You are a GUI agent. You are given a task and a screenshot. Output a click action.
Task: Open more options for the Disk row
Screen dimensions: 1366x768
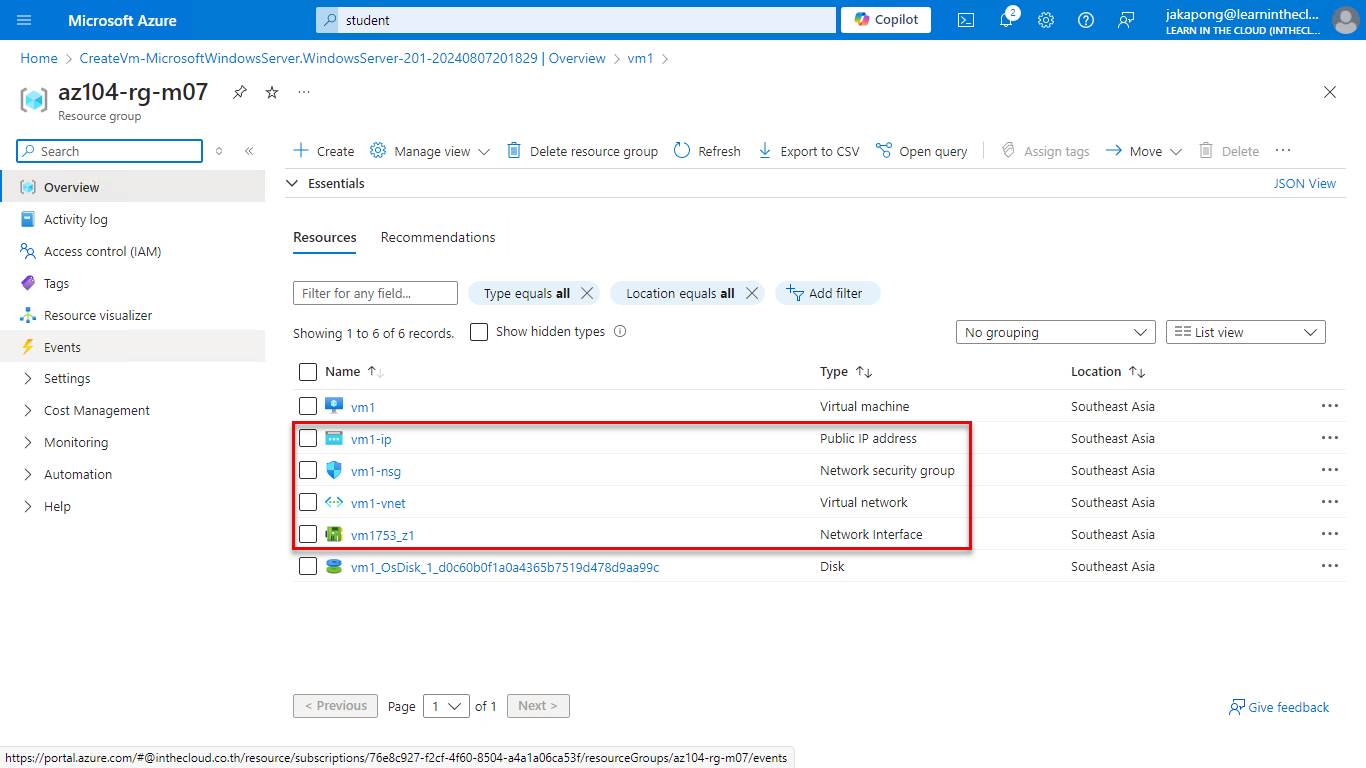click(x=1329, y=566)
